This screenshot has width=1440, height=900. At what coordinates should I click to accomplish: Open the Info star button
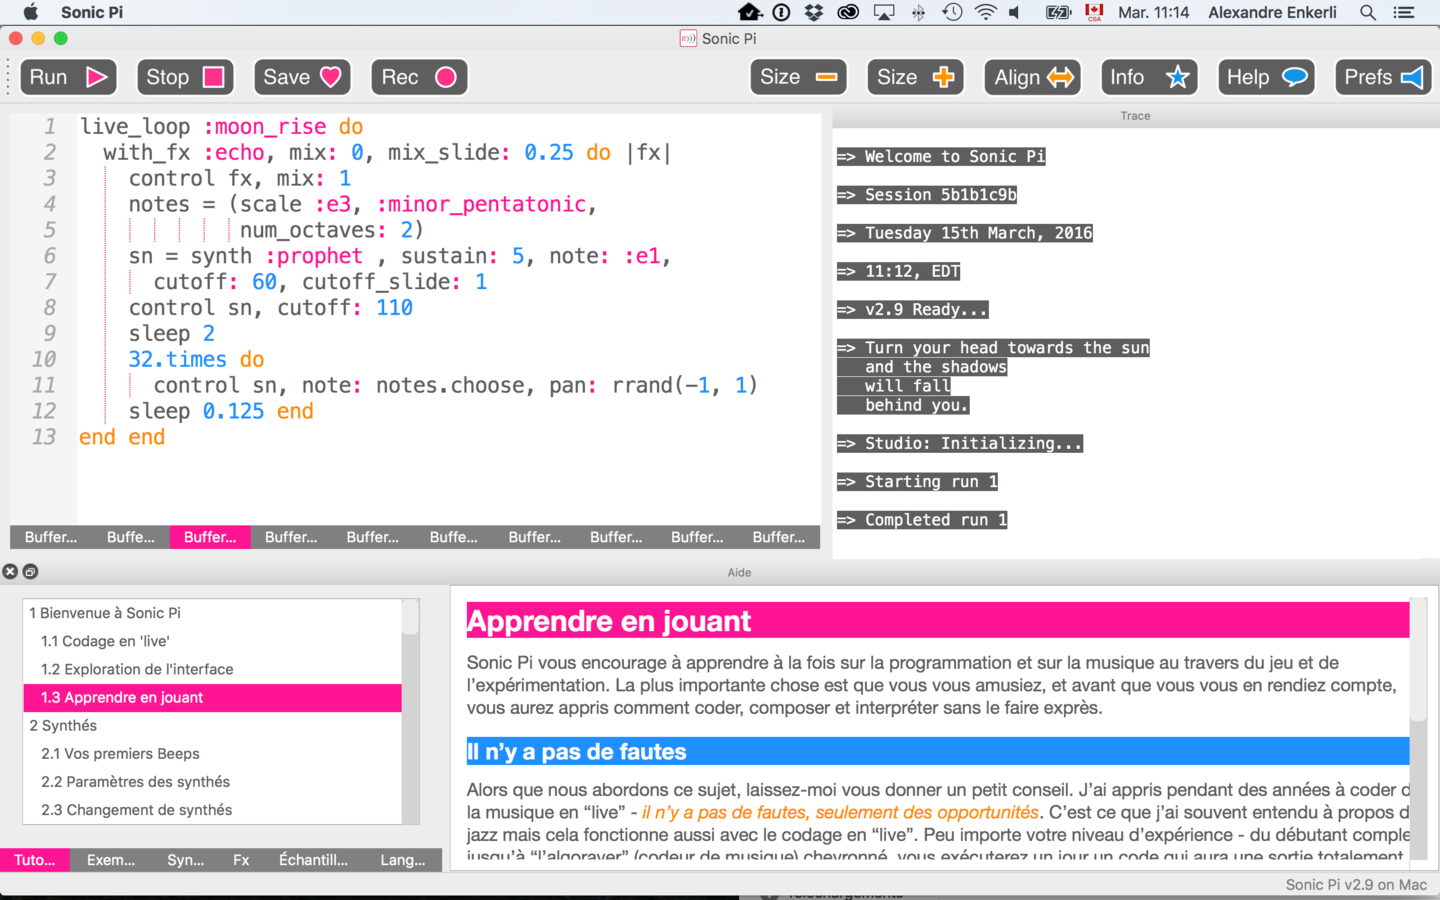(1149, 77)
